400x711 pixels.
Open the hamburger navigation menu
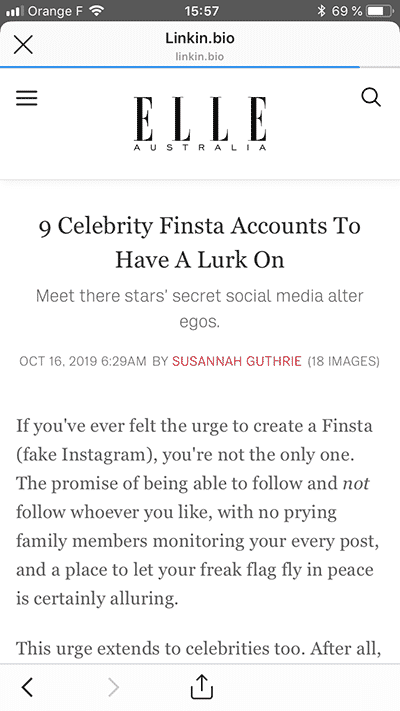[x=27, y=98]
